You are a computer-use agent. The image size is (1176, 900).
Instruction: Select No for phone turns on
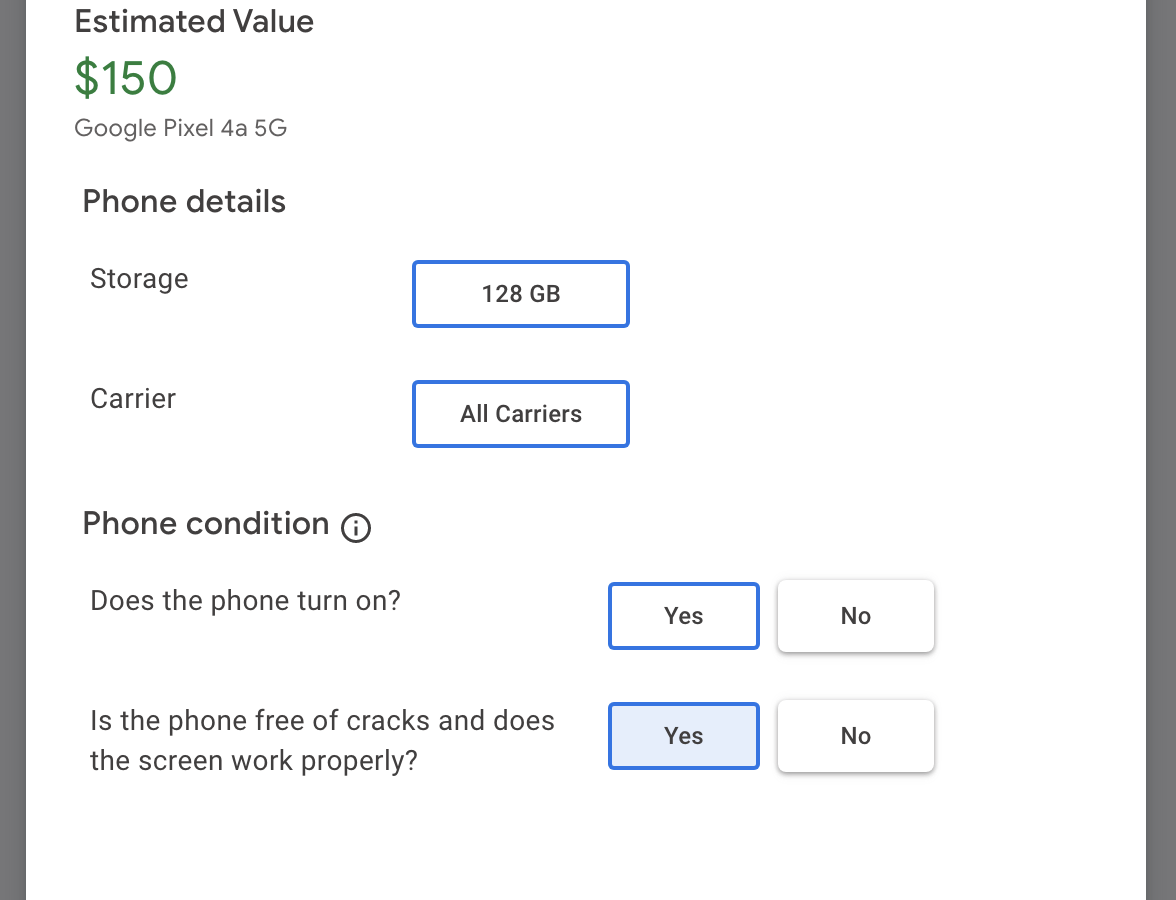[x=856, y=616]
